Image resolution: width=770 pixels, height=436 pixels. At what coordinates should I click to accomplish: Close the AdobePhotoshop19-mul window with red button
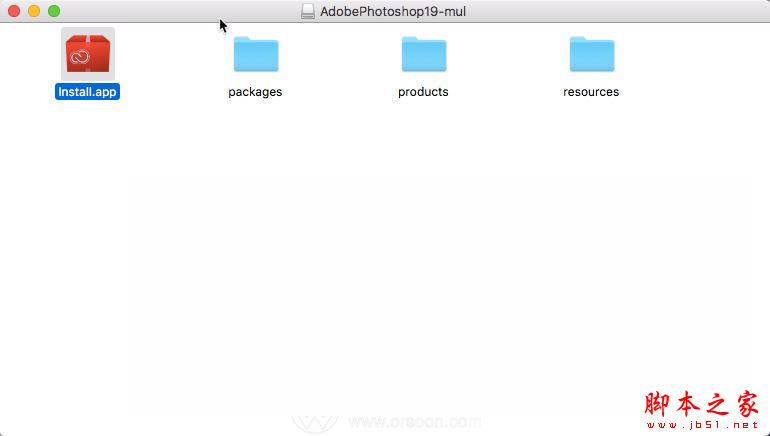coord(14,11)
